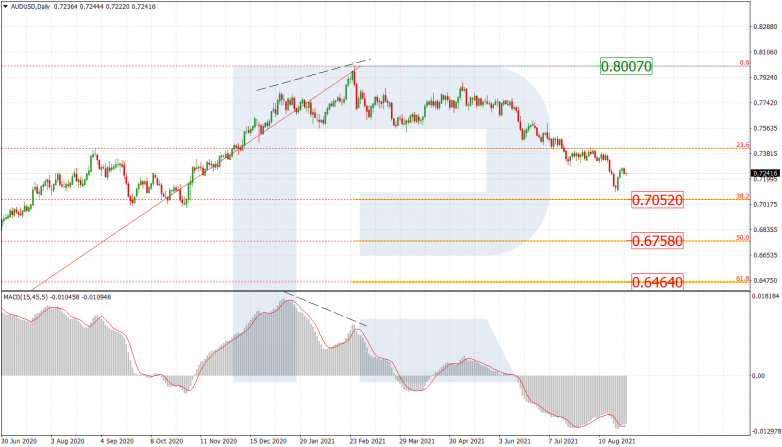
Task: Click the 30 Jun 2020 date label
Action: tap(19, 442)
